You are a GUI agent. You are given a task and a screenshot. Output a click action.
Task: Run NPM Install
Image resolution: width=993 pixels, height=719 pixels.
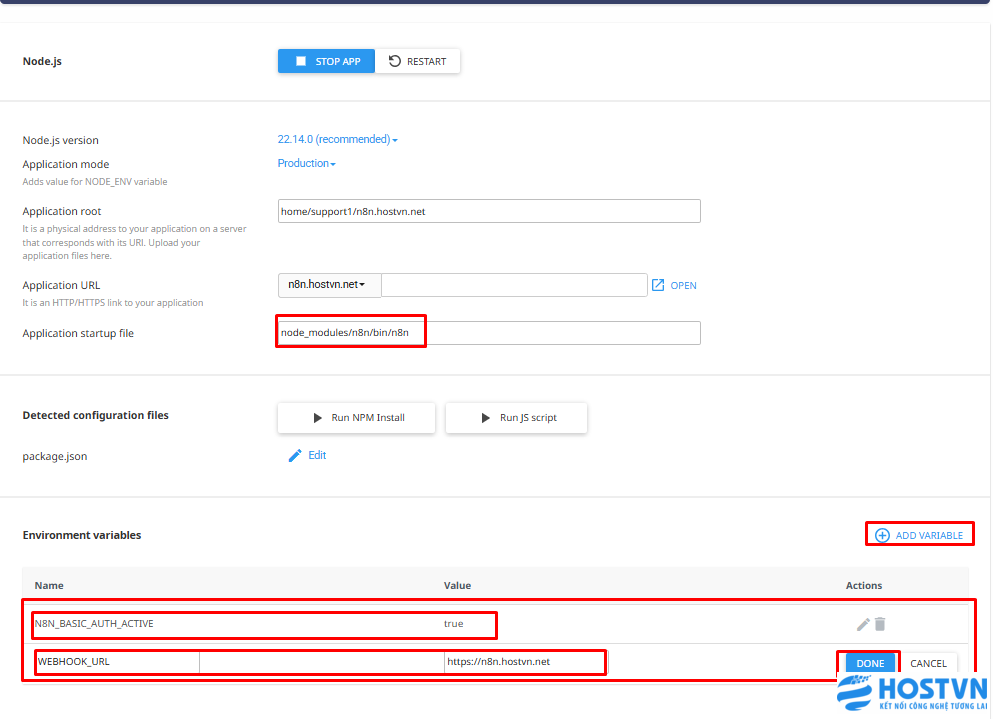click(357, 418)
